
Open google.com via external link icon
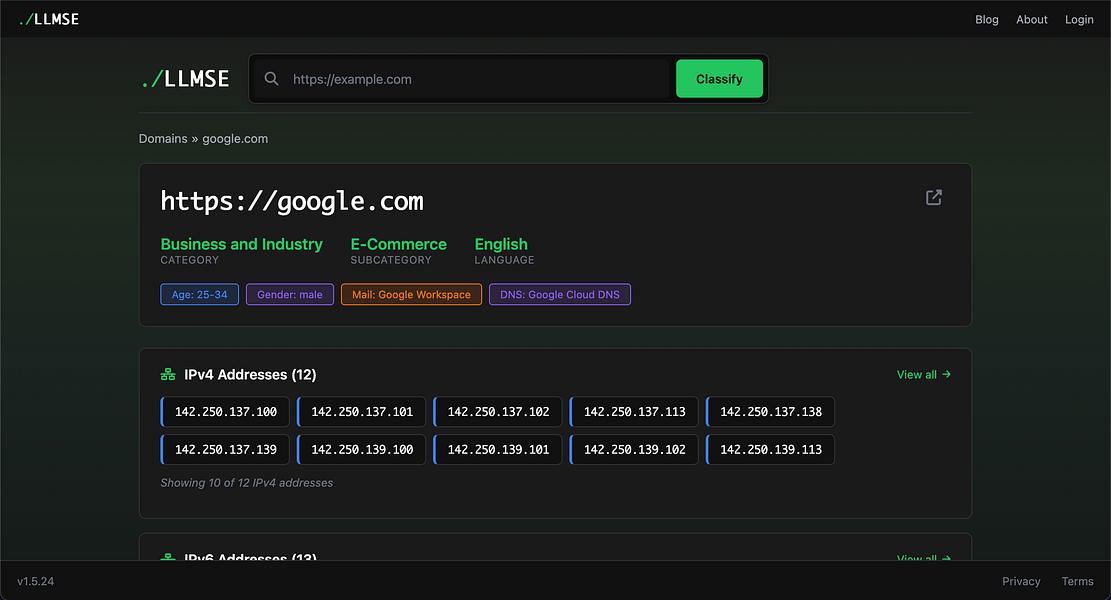[933, 198]
